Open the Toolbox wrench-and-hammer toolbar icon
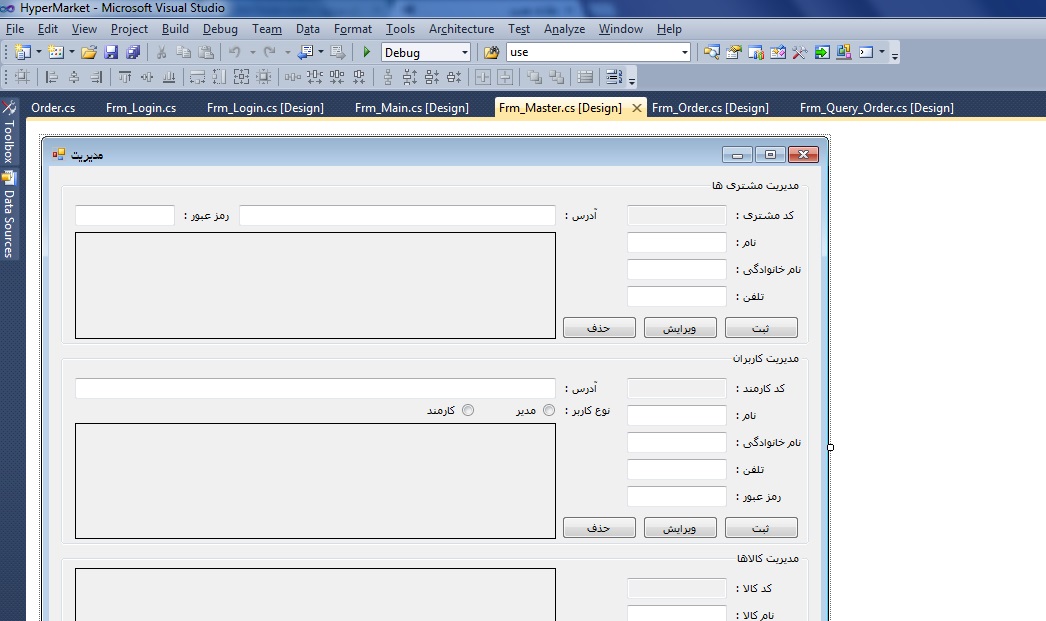1046x621 pixels. point(799,52)
